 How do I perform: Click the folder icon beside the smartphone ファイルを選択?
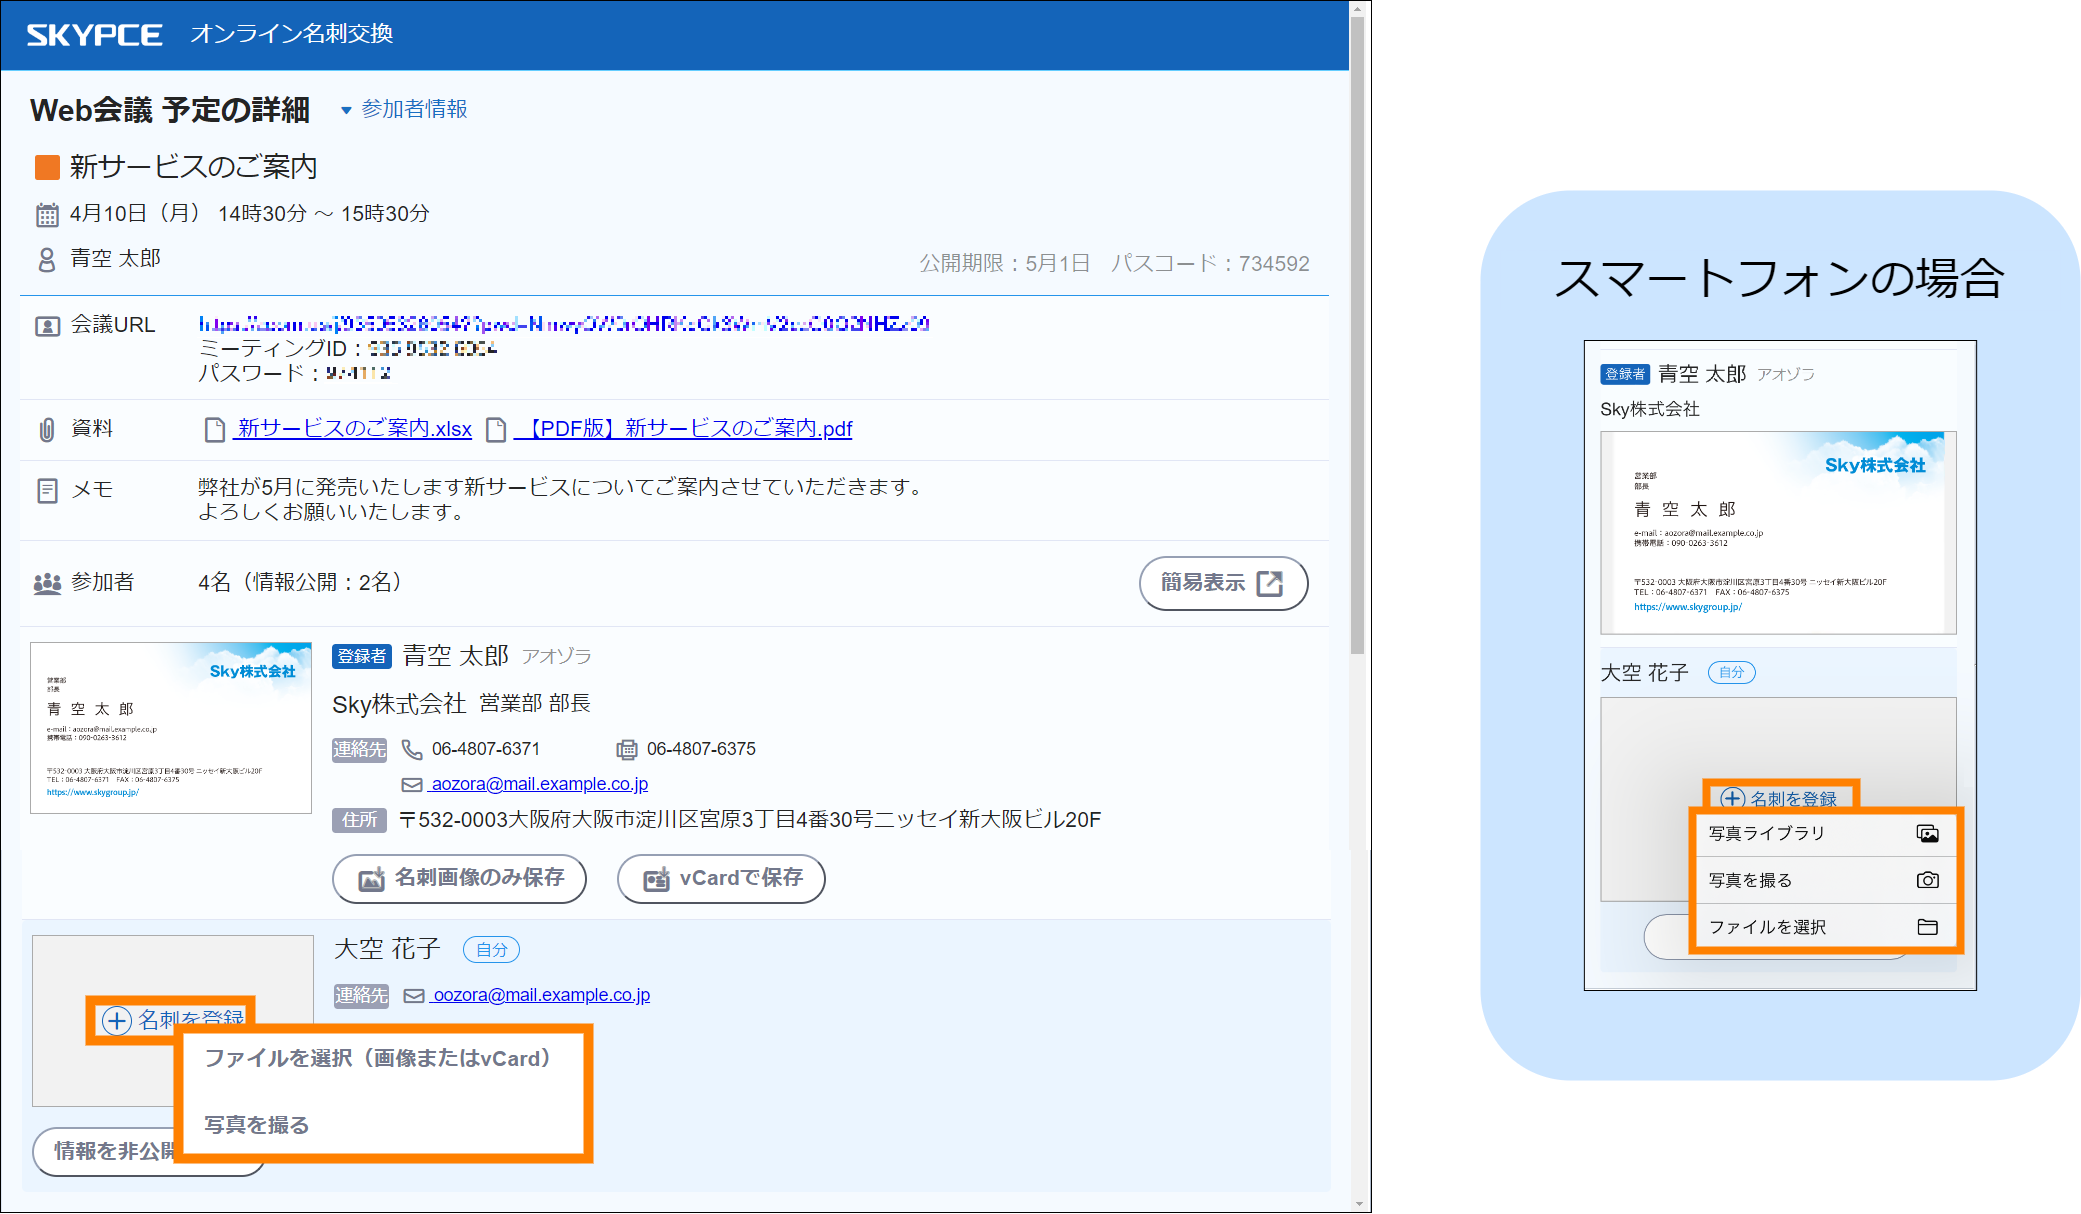pyautogui.click(x=1927, y=927)
